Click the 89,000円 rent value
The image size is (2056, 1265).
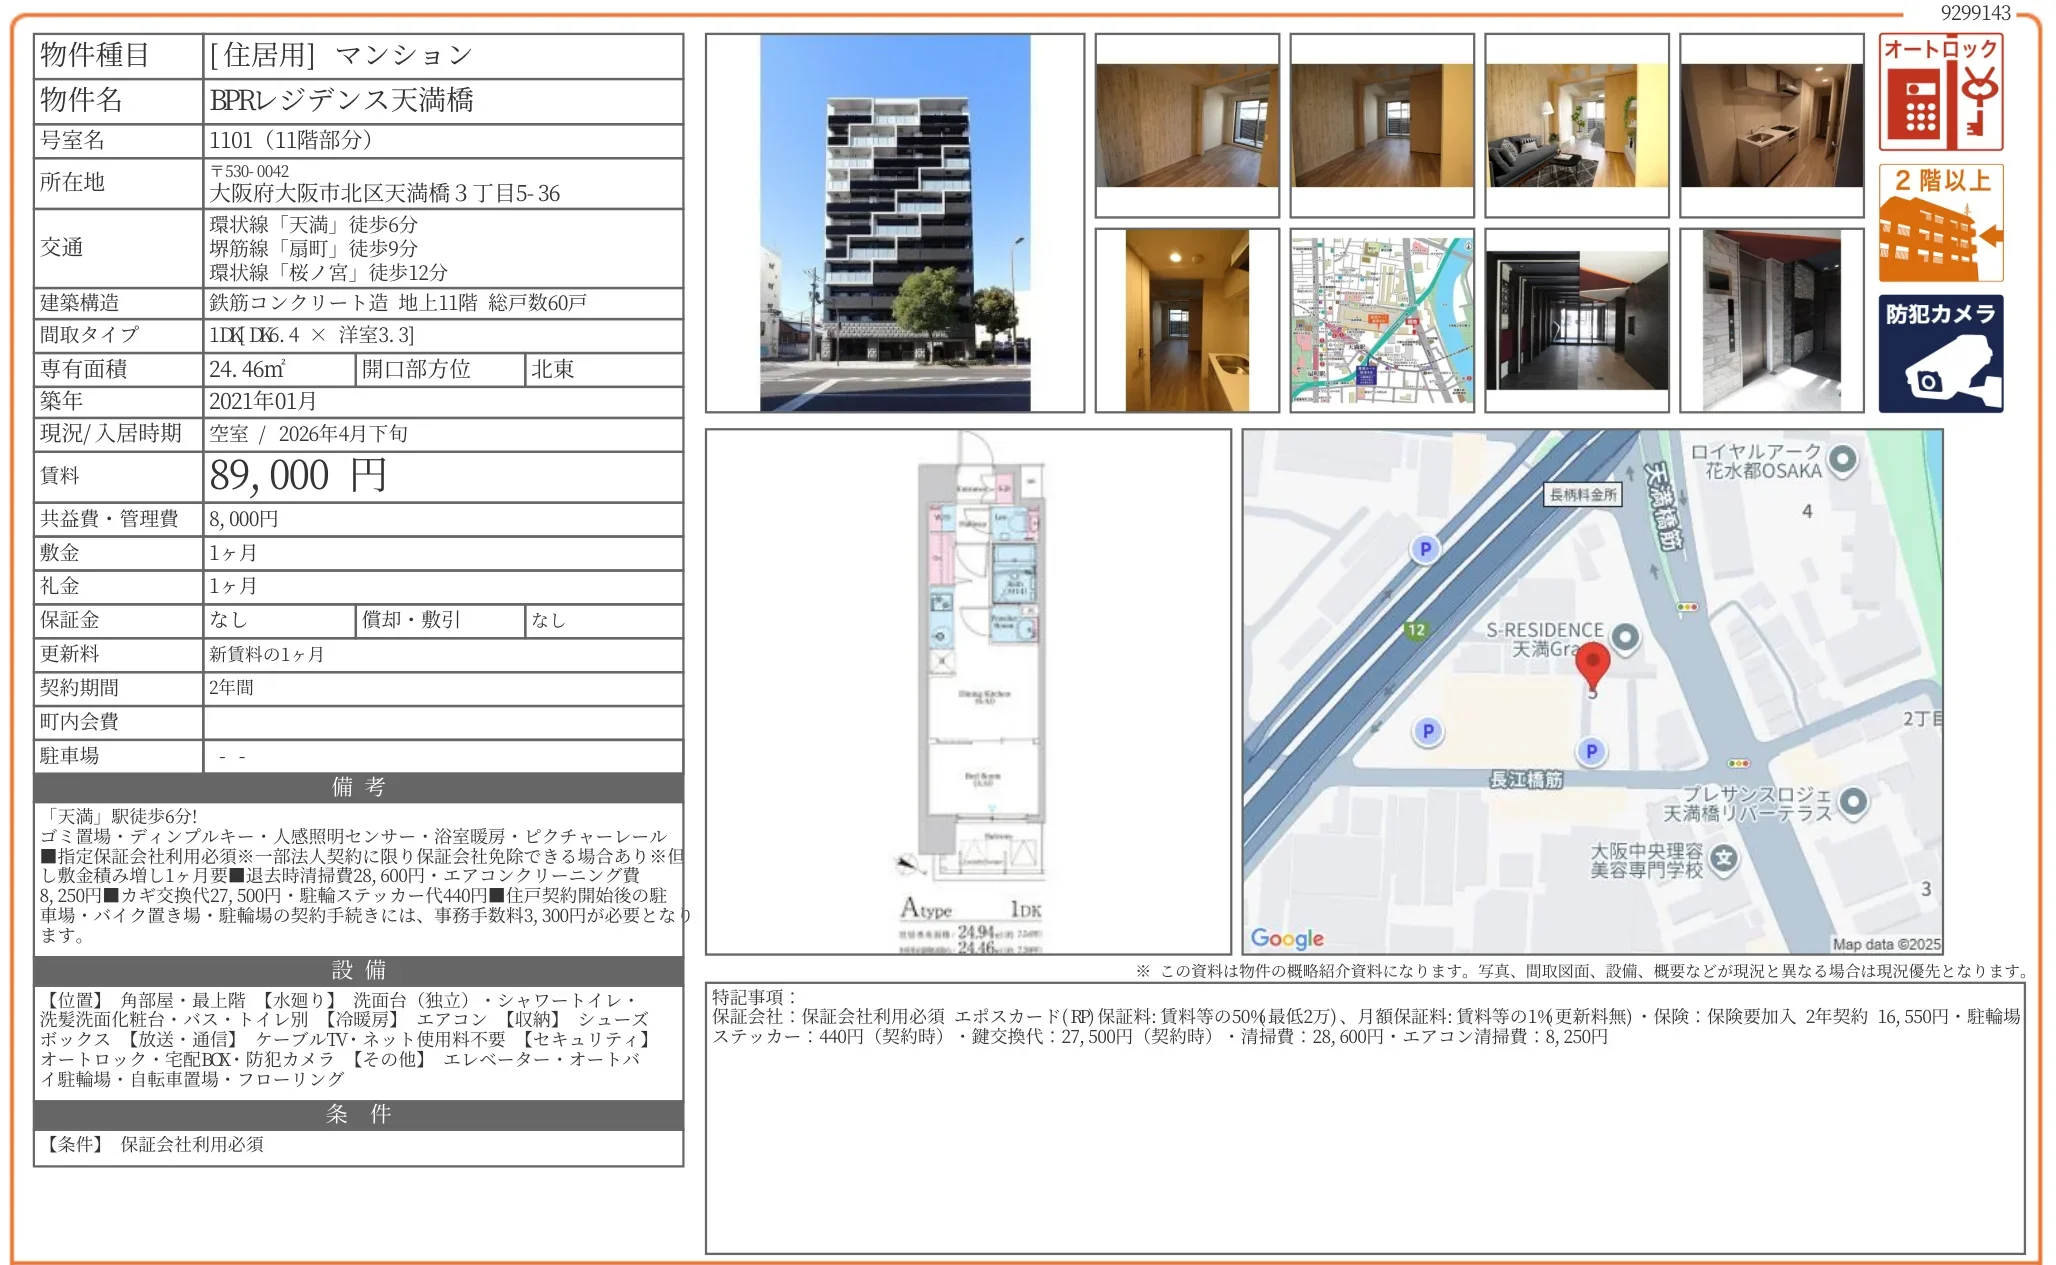tap(298, 476)
